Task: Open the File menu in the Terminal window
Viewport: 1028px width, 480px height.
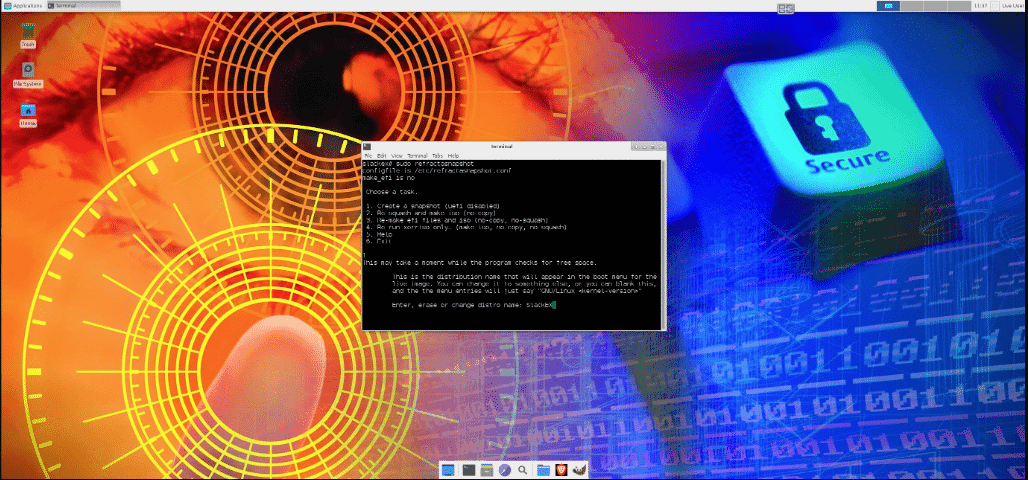Action: pyautogui.click(x=368, y=155)
